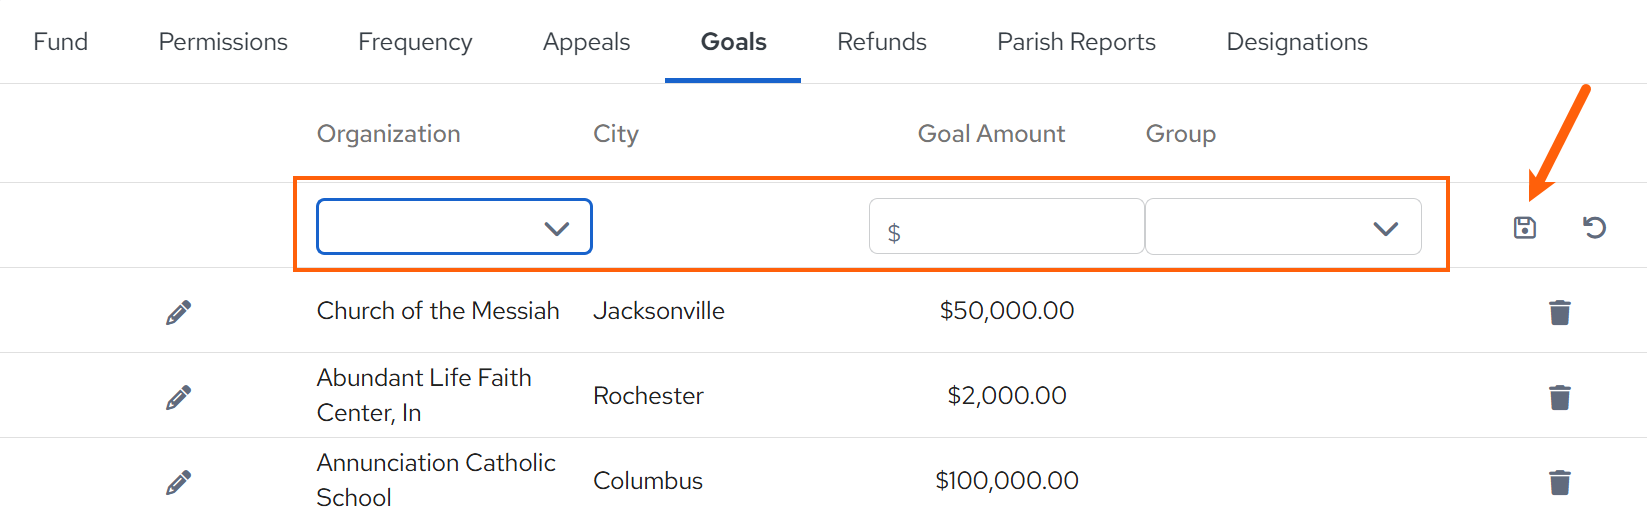This screenshot has height=521, width=1647.
Task: Switch to the Fund tab
Action: tap(61, 42)
